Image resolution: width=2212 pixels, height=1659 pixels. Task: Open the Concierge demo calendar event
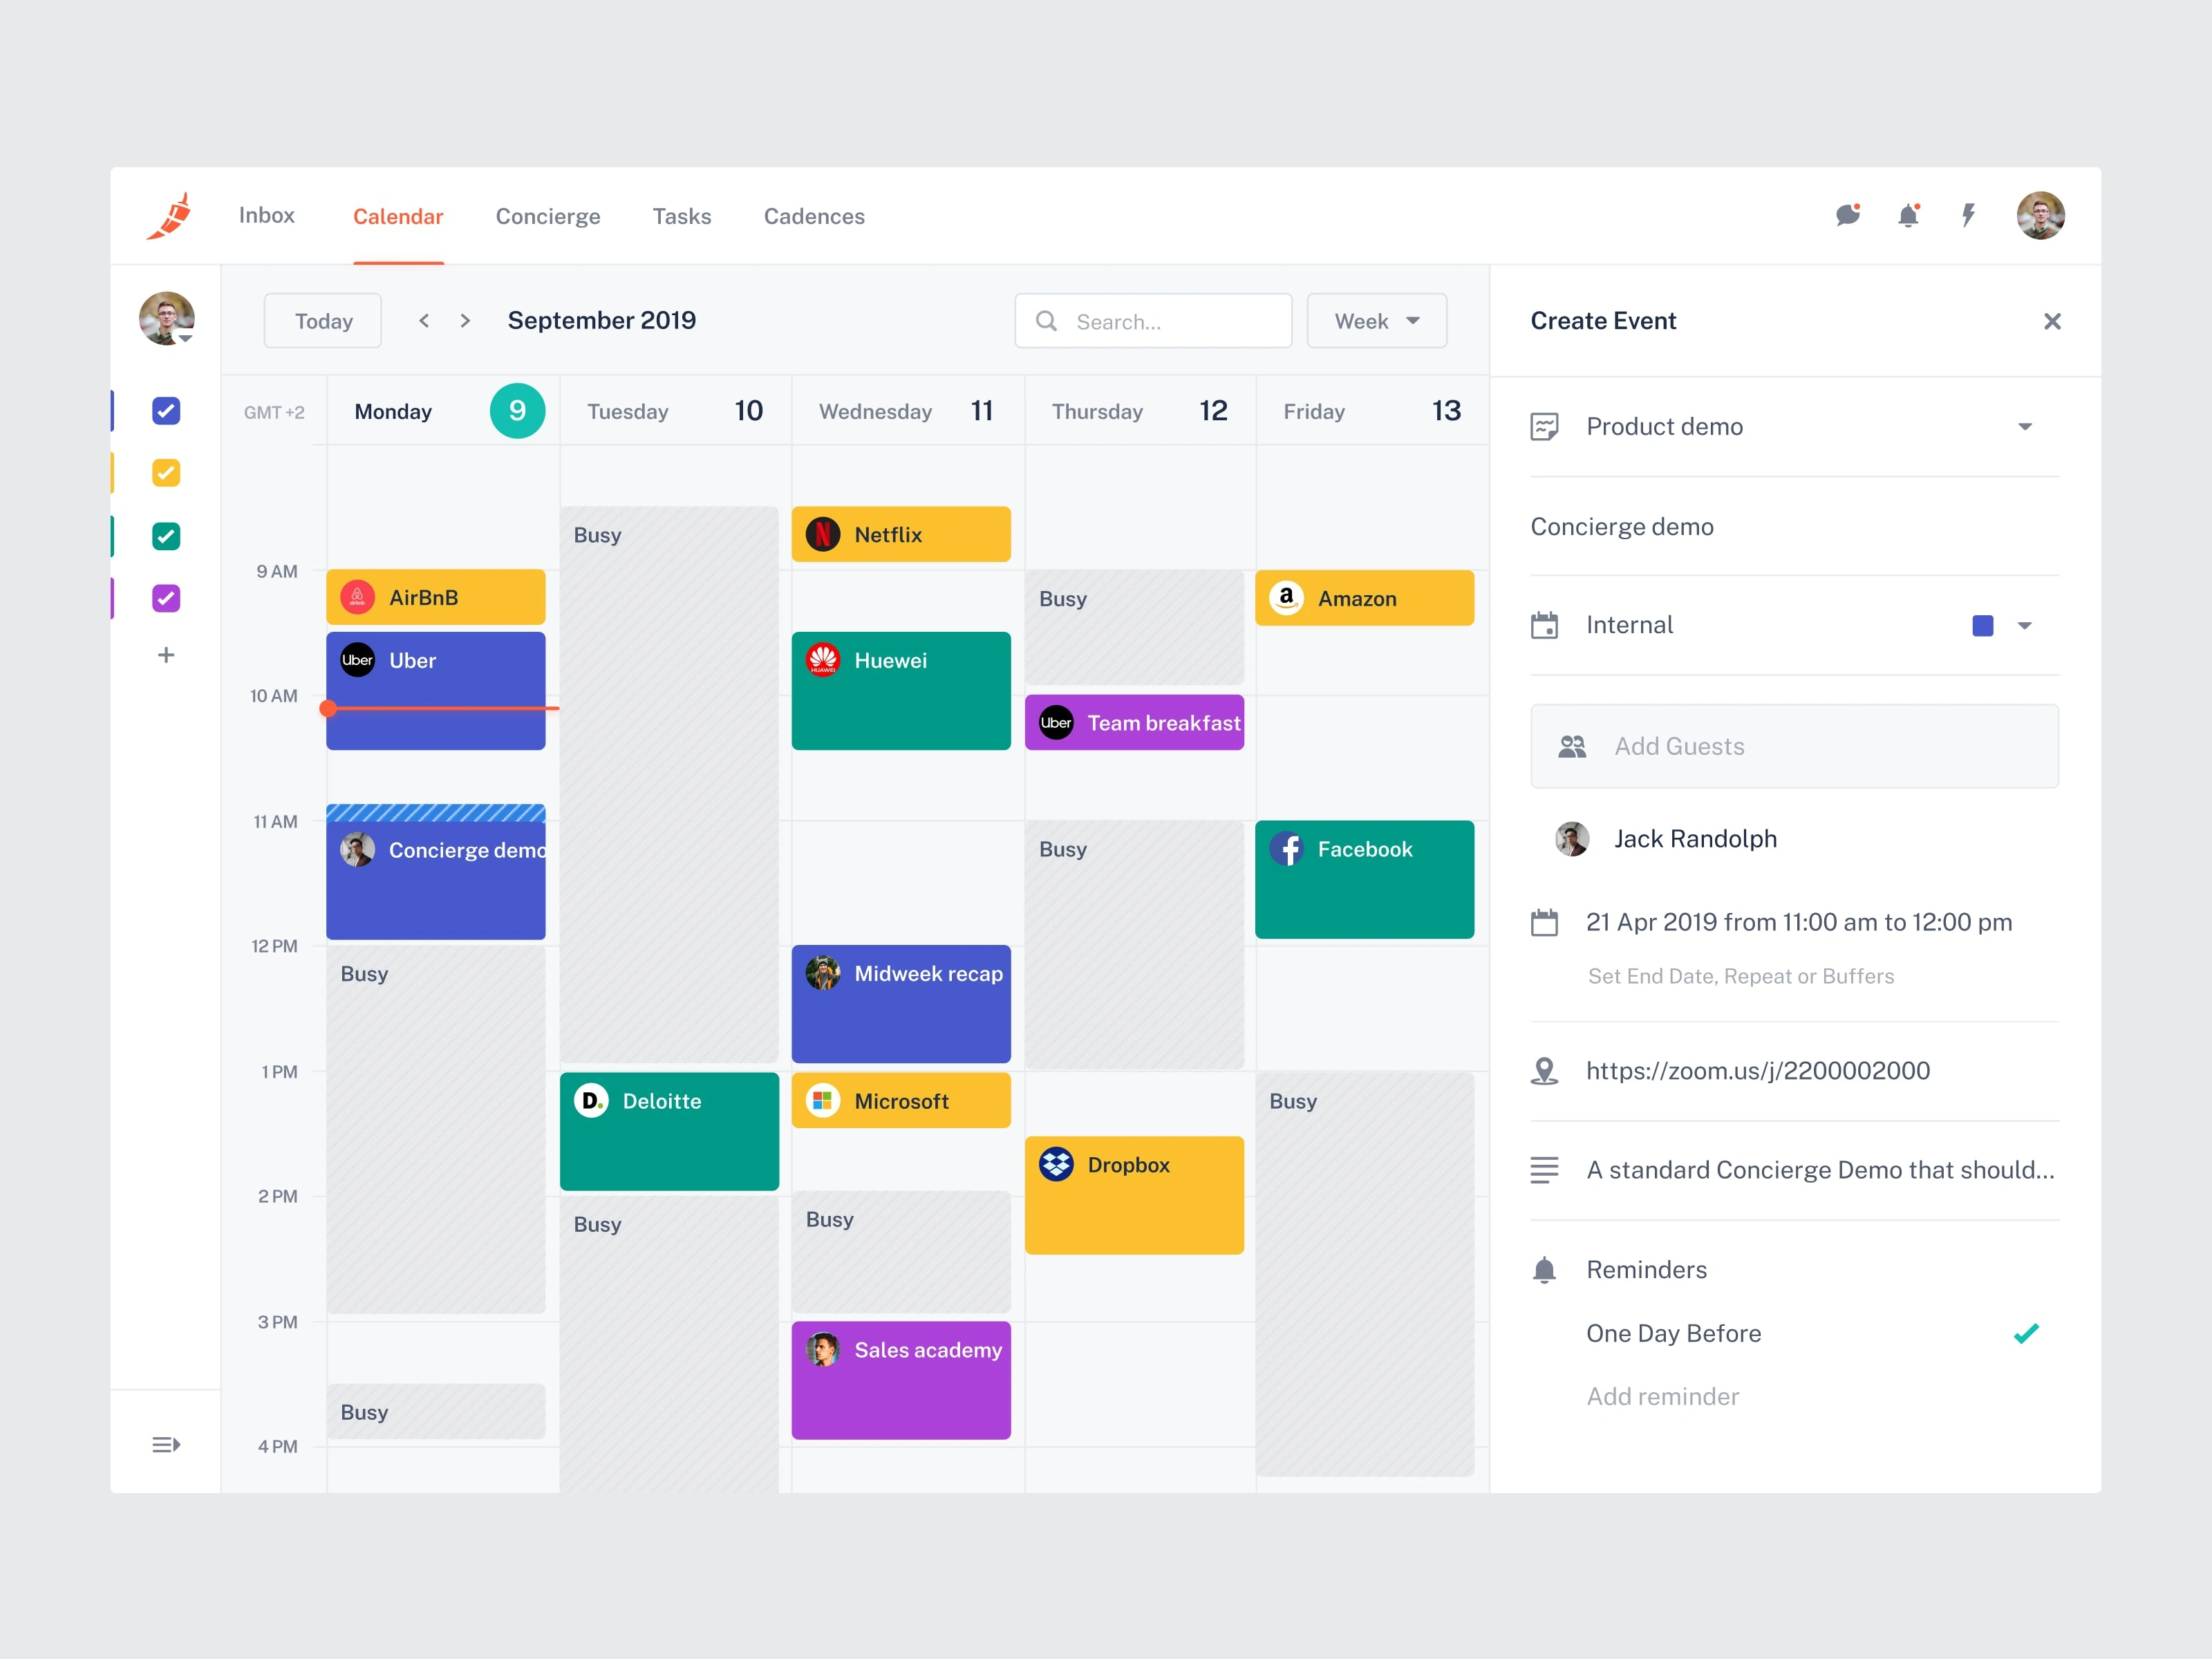pyautogui.click(x=436, y=872)
